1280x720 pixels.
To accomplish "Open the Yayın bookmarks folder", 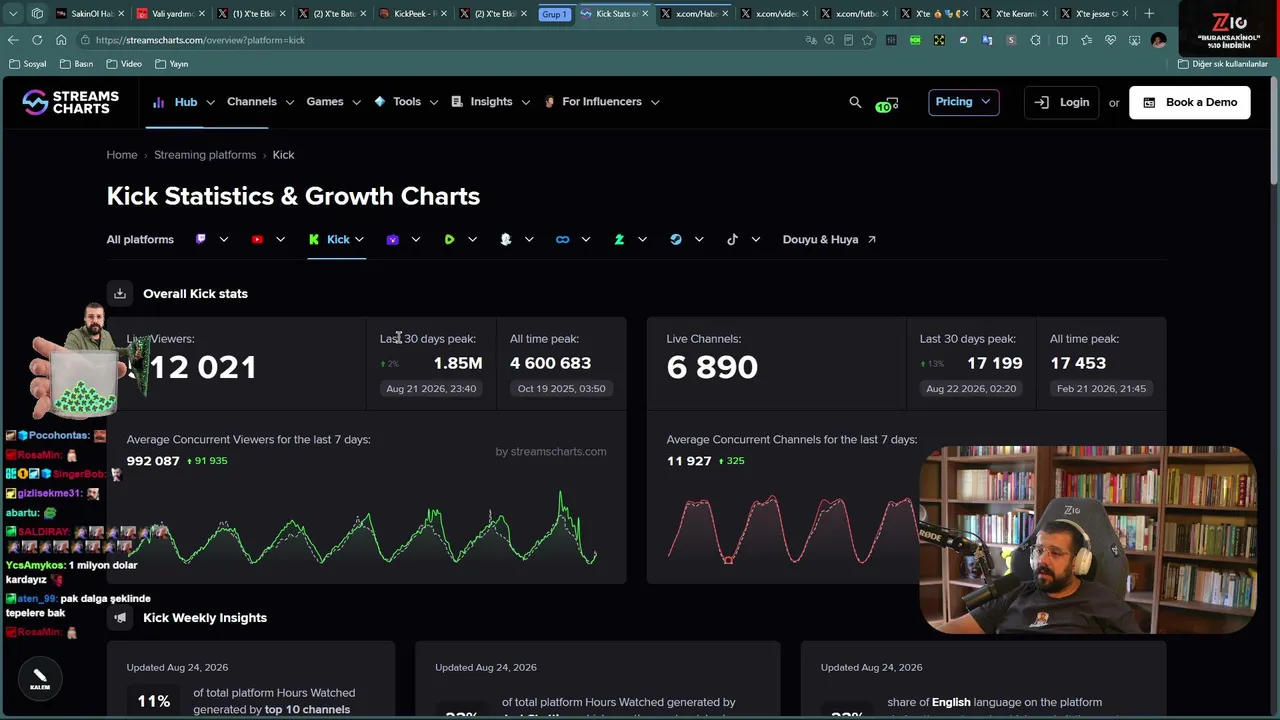I will pos(172,64).
